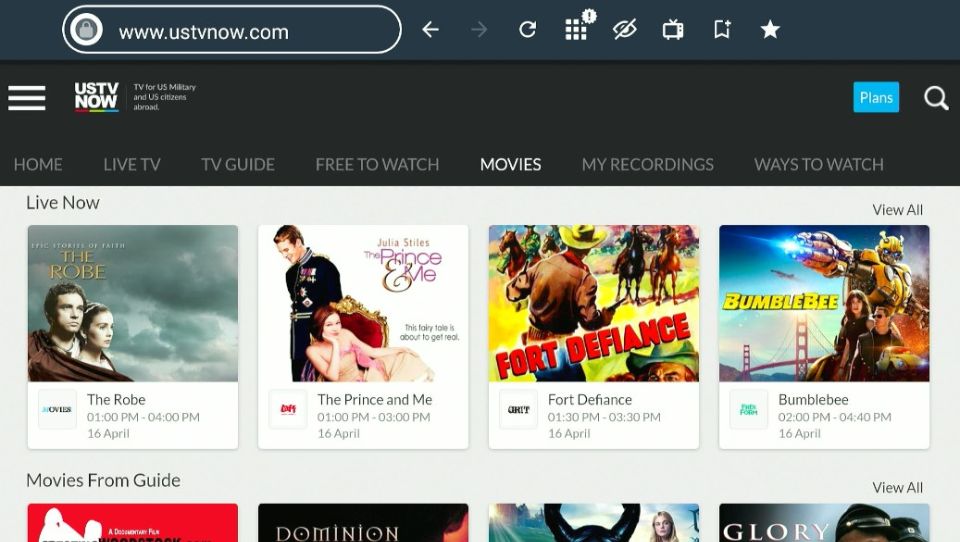
Task: Switch to the LIVE TV tab
Action: pyautogui.click(x=132, y=164)
